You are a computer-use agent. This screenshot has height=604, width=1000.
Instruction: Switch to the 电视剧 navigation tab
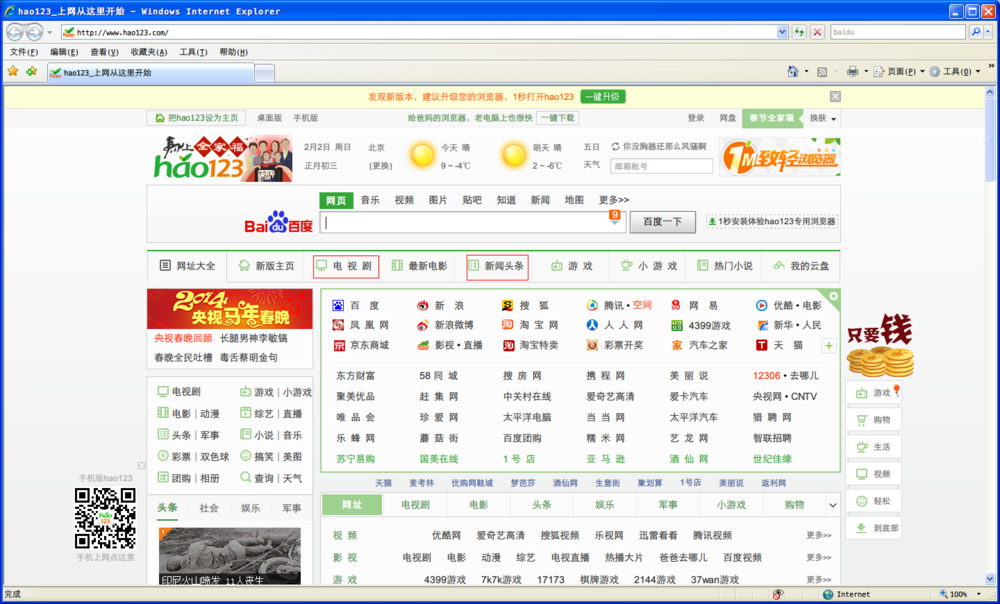[346, 266]
